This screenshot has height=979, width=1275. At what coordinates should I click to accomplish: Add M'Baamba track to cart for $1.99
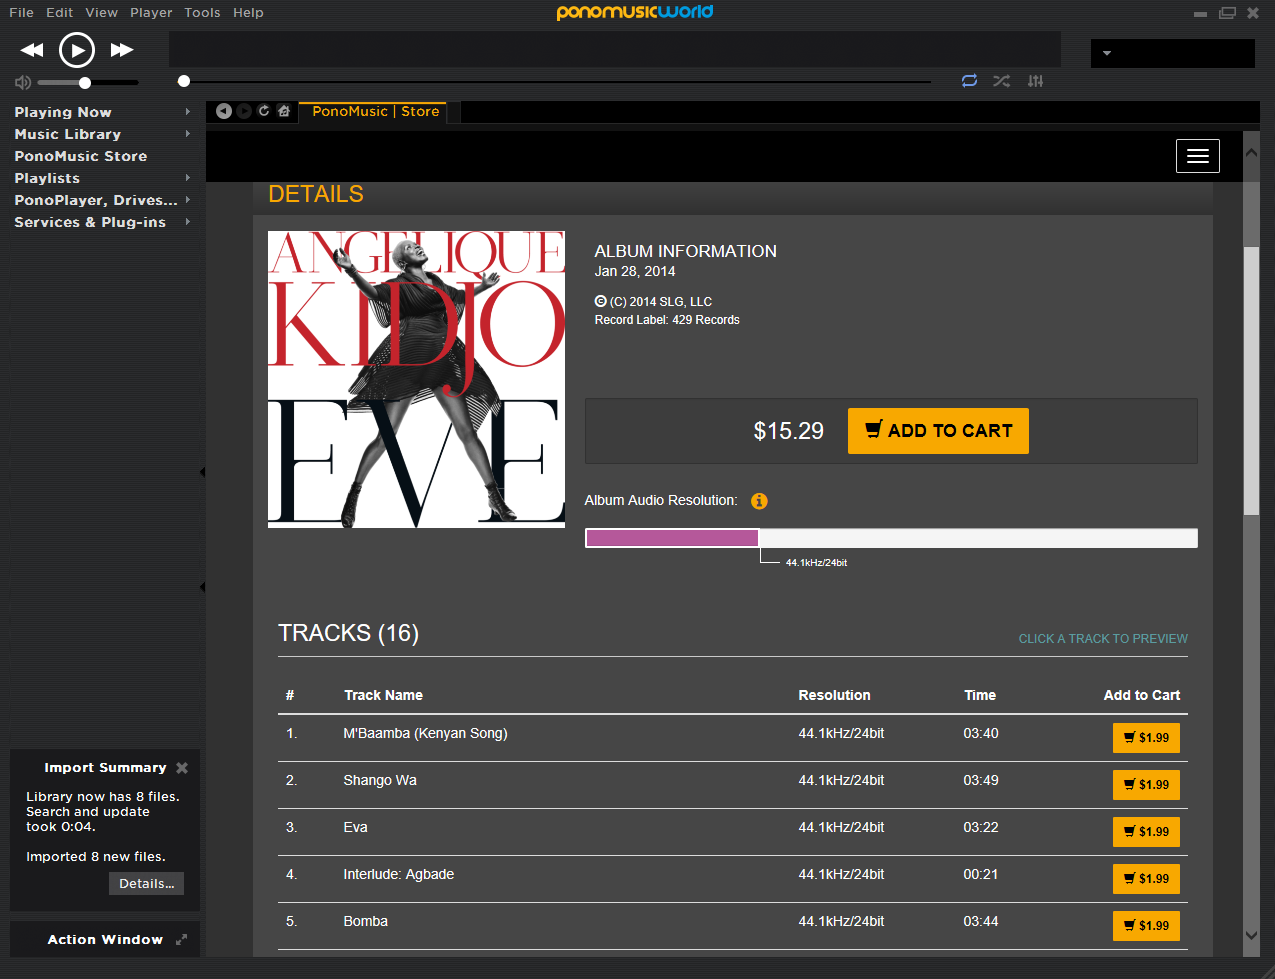[1146, 738]
